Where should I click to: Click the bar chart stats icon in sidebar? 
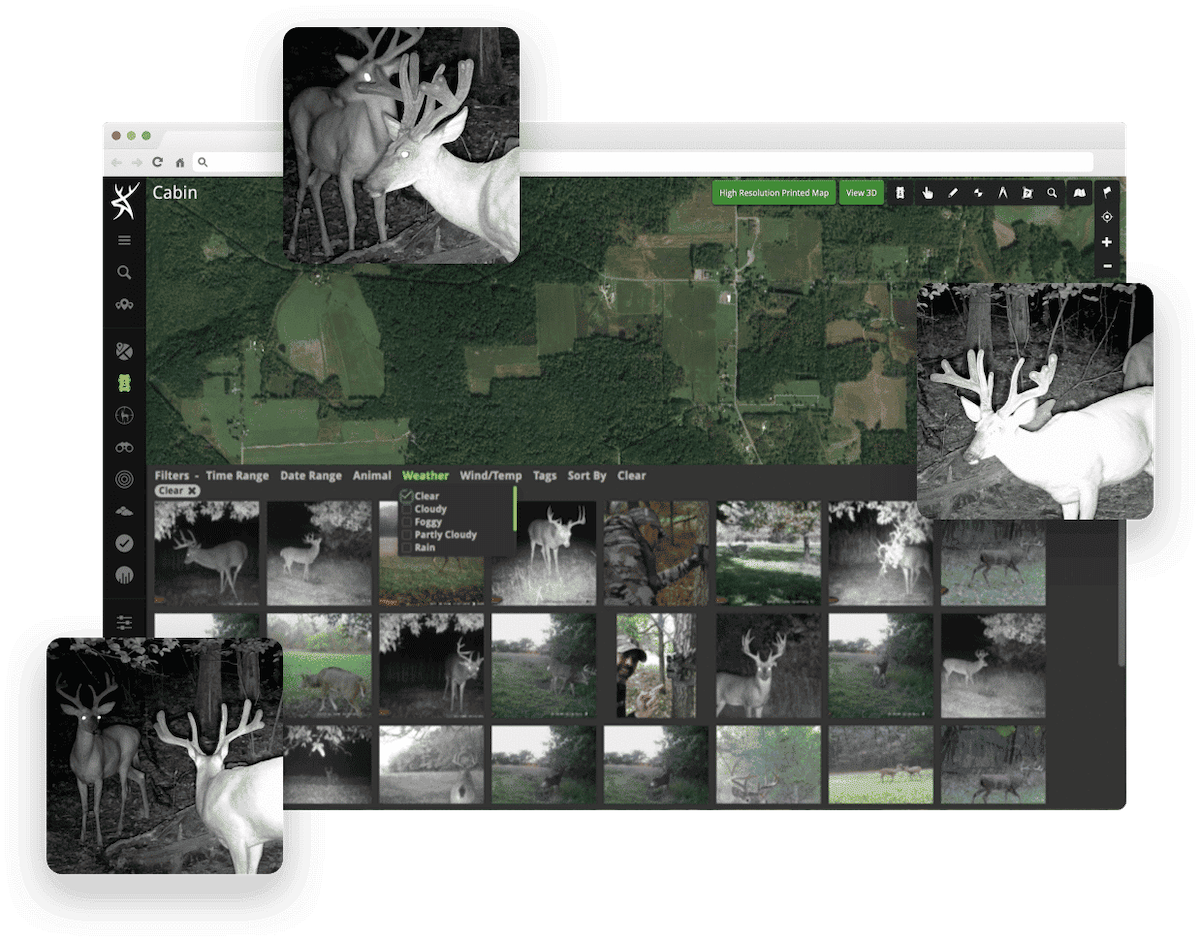(x=125, y=575)
